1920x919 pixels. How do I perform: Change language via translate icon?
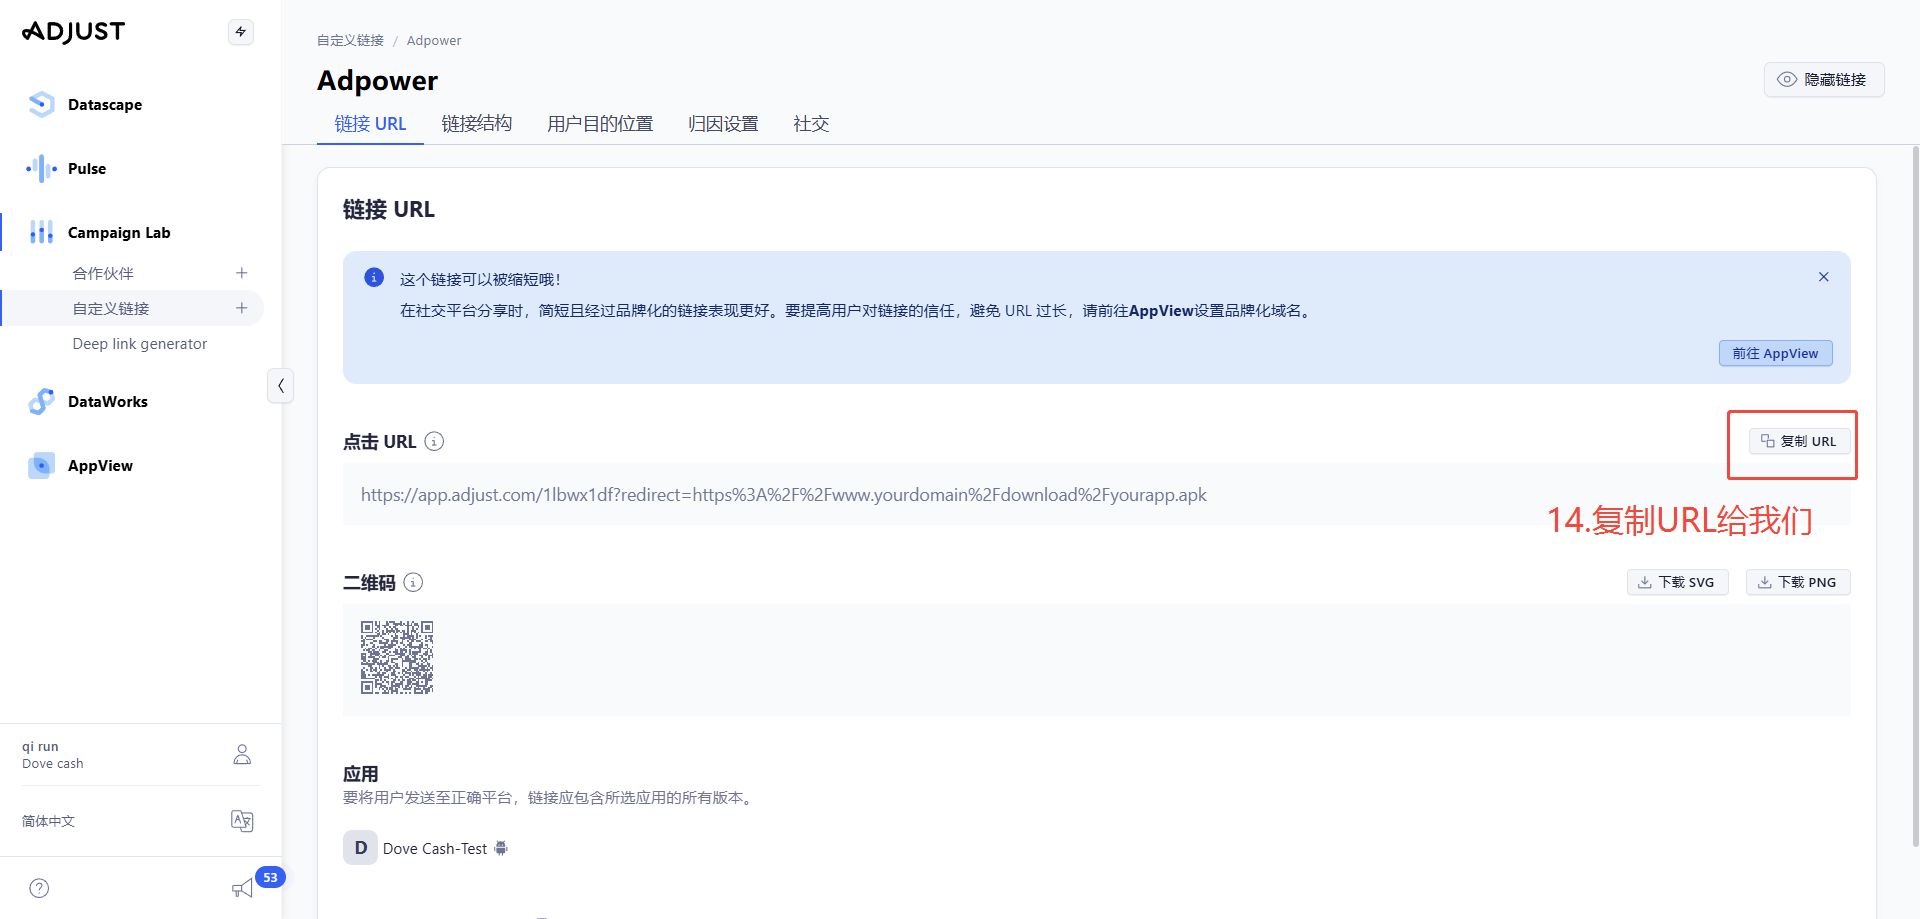coord(242,821)
